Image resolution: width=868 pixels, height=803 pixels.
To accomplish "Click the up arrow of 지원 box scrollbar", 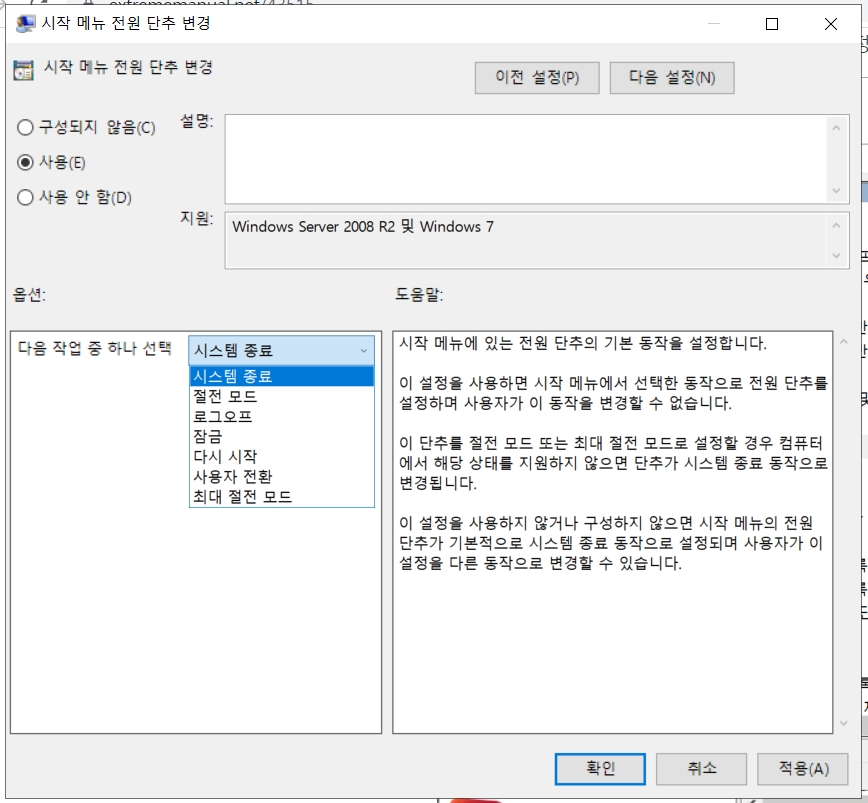I will point(836,225).
